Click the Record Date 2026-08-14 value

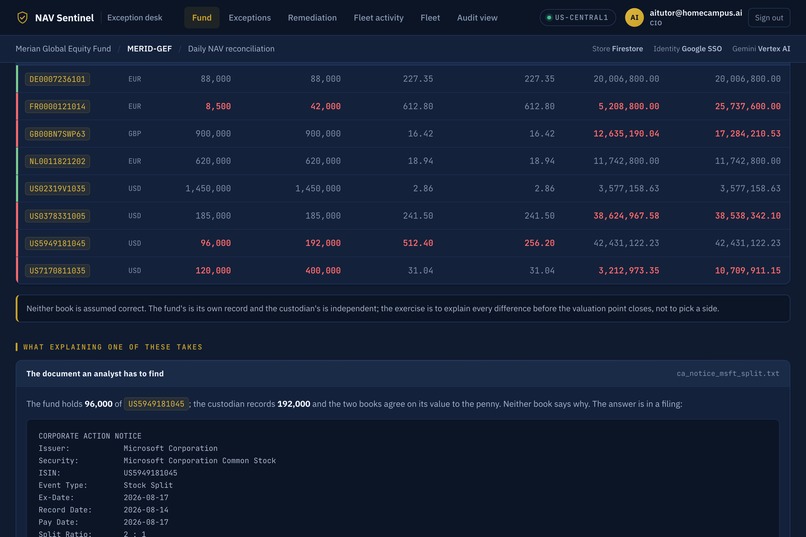click(146, 510)
